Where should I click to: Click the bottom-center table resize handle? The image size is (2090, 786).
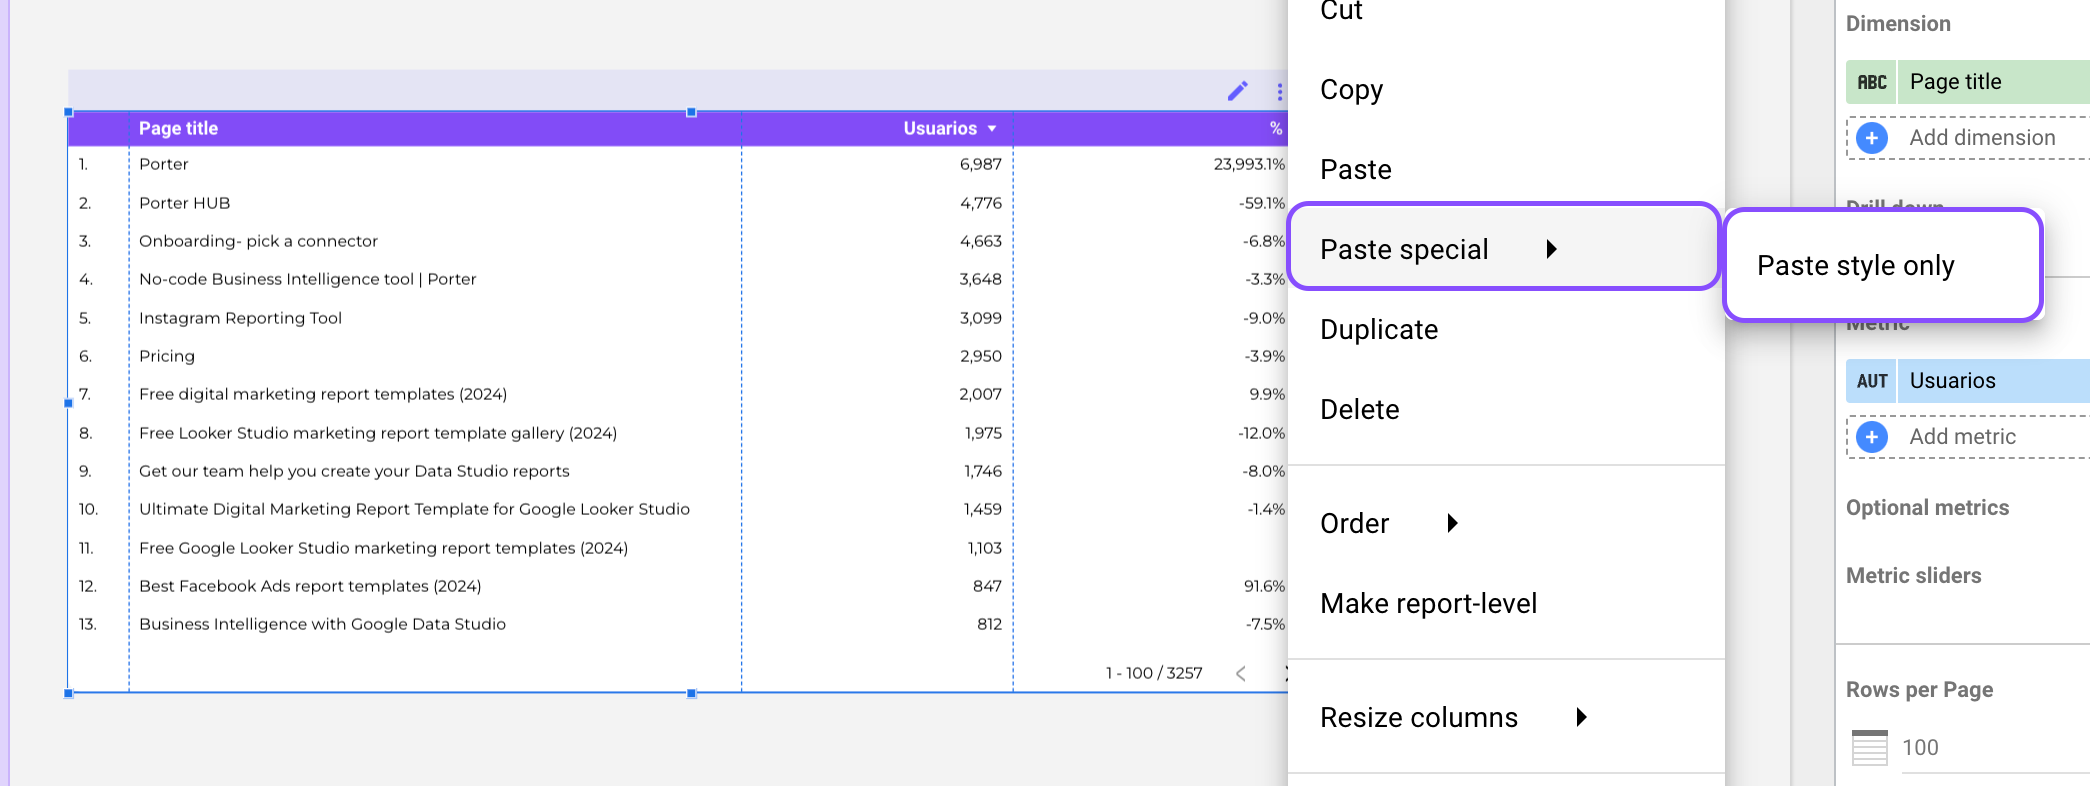pyautogui.click(x=691, y=693)
